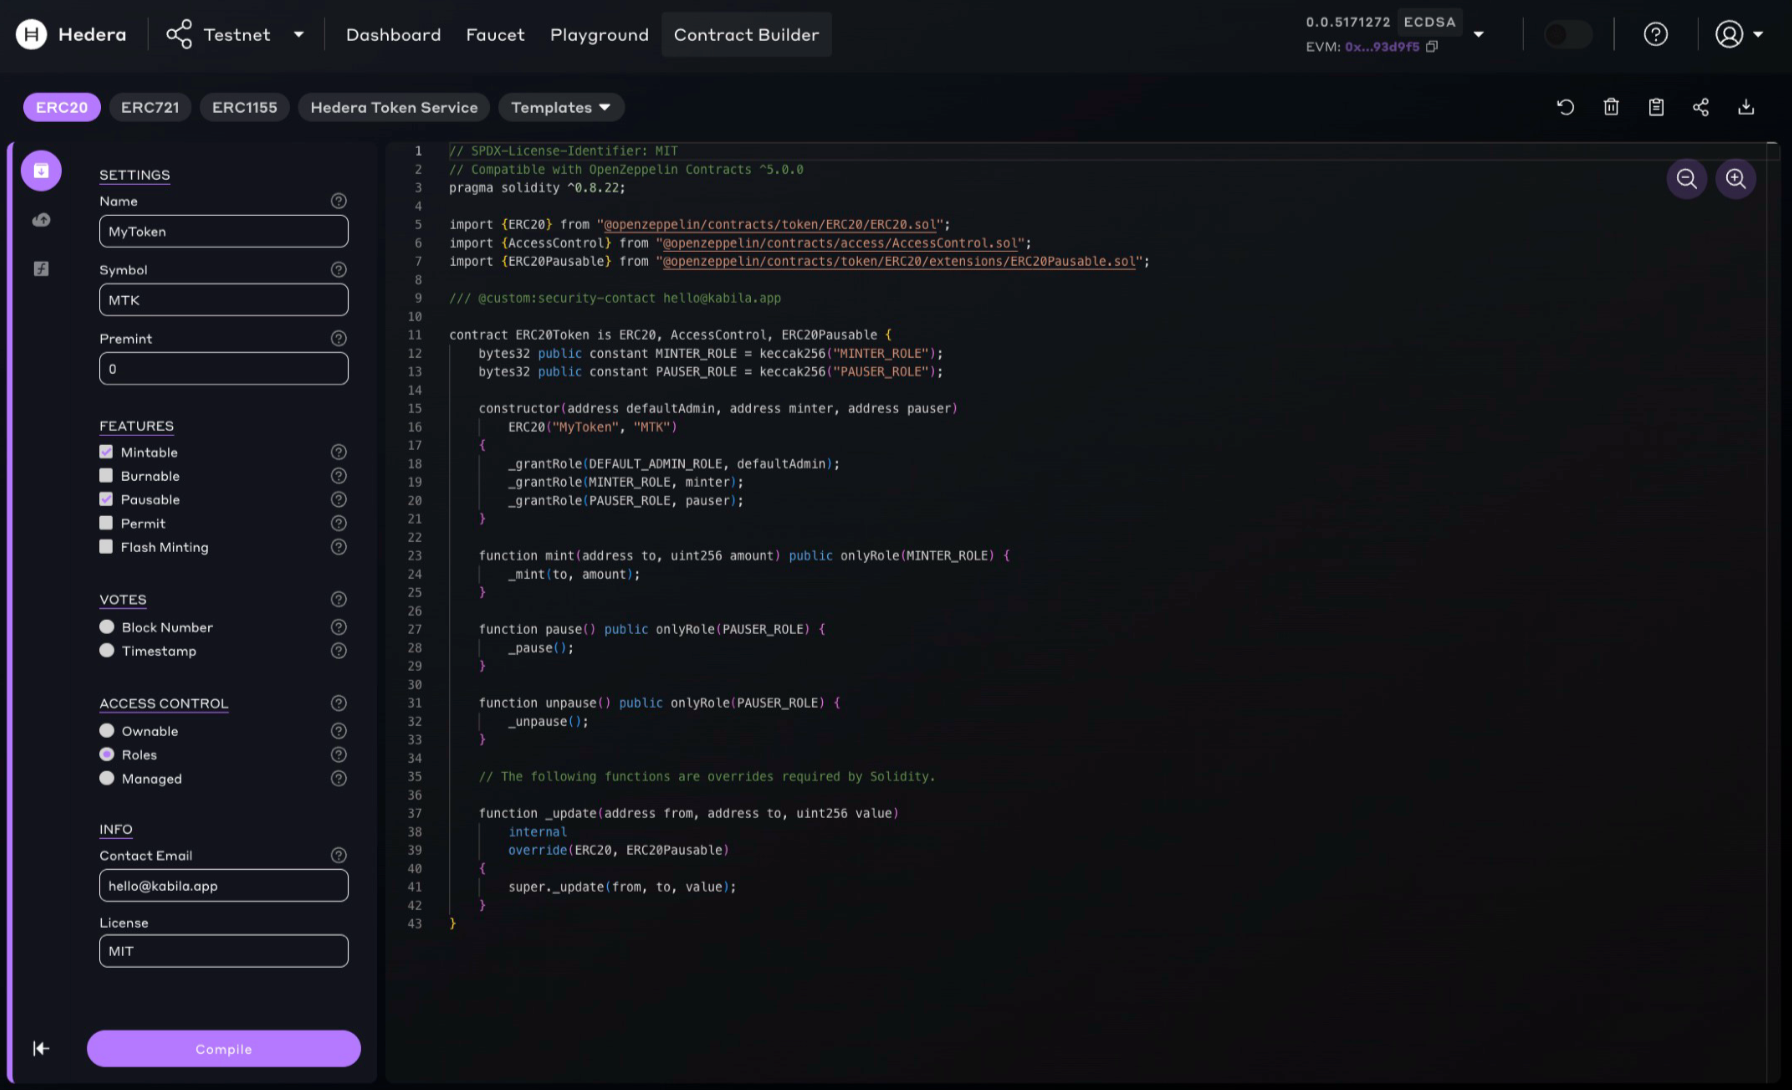The width and height of the screenshot is (1792, 1090).
Task: Copy the EVM address using the copy icon
Action: point(1432,46)
